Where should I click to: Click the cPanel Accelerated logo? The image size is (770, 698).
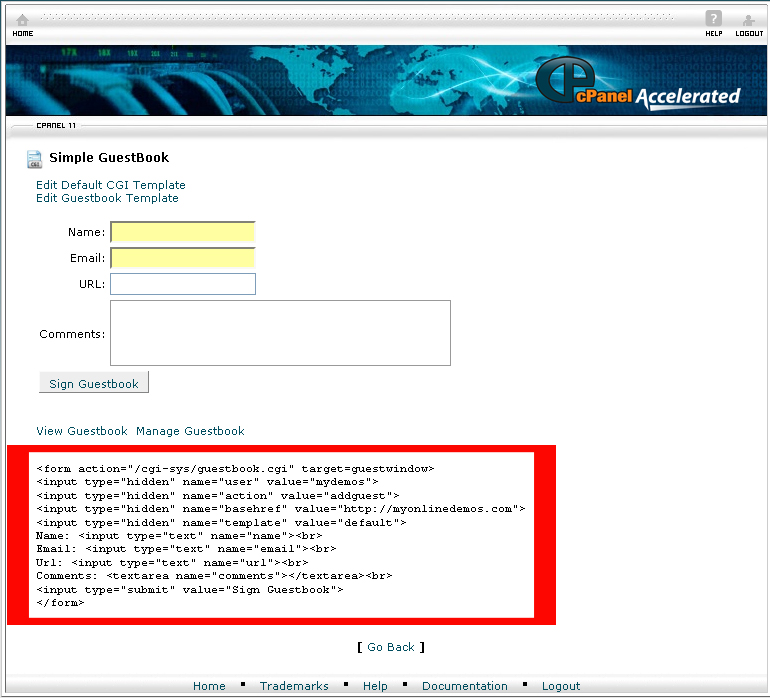coord(638,84)
